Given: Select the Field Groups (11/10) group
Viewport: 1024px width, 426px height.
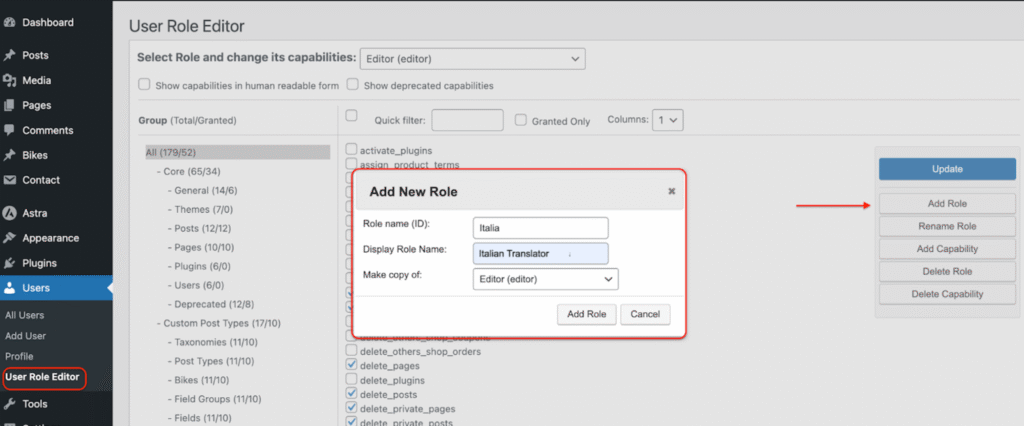Looking at the screenshot, I should pos(217,399).
